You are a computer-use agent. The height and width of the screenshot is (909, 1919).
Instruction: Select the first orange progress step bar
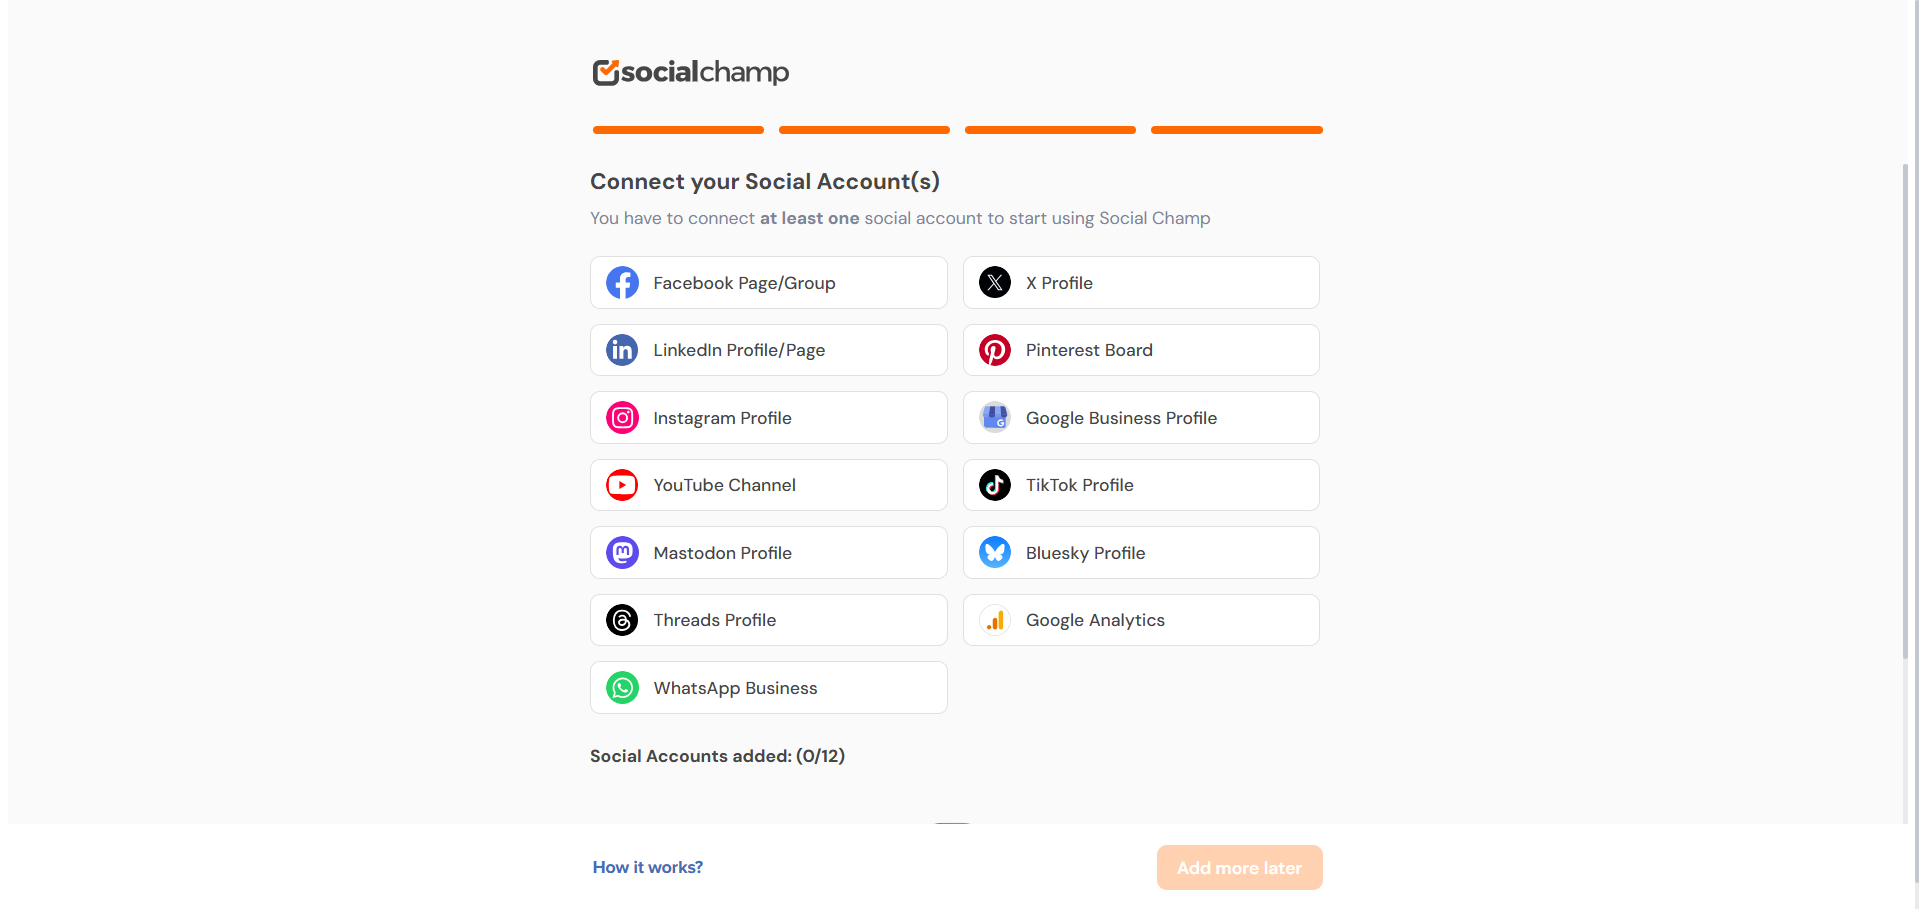click(678, 130)
